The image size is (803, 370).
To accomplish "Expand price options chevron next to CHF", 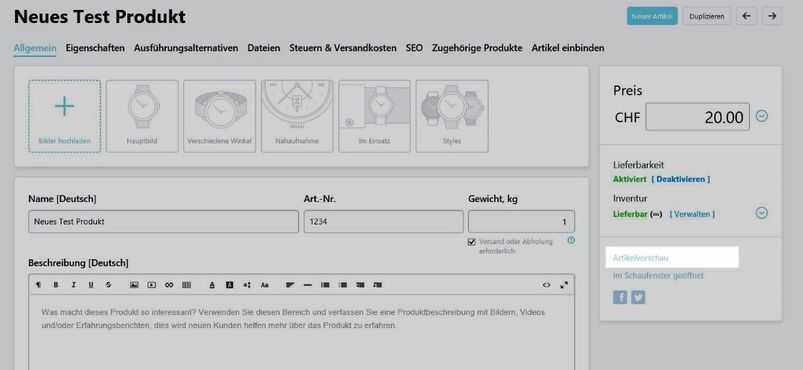I will point(762,116).
